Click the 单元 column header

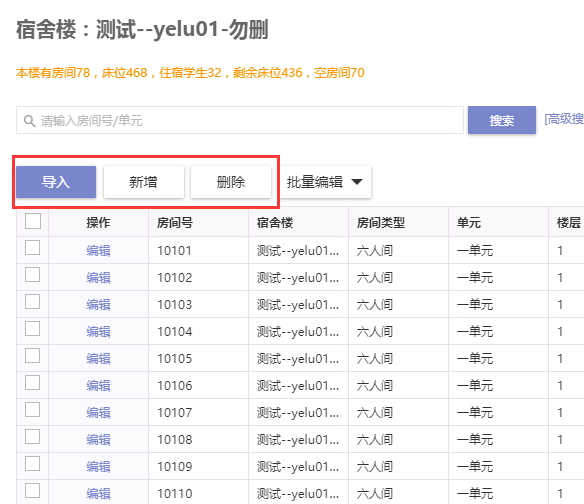click(469, 223)
